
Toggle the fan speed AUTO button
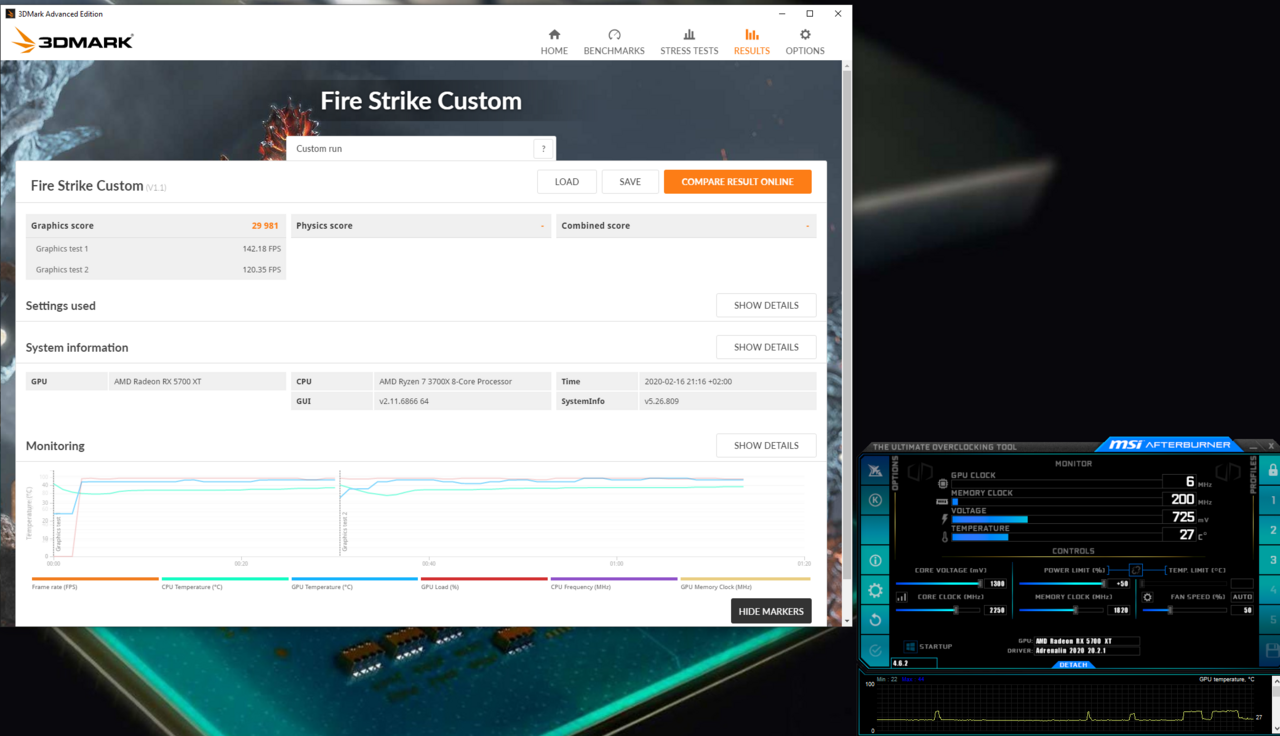tap(1242, 597)
